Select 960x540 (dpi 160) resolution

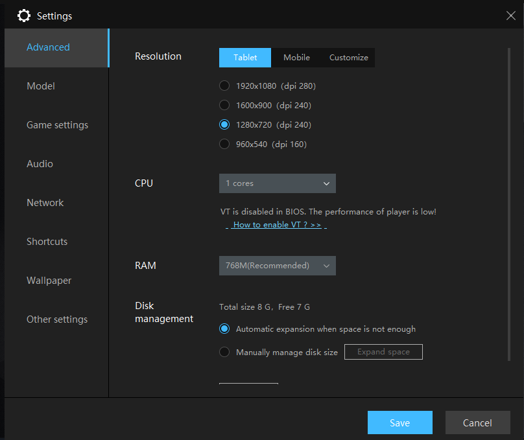click(224, 144)
